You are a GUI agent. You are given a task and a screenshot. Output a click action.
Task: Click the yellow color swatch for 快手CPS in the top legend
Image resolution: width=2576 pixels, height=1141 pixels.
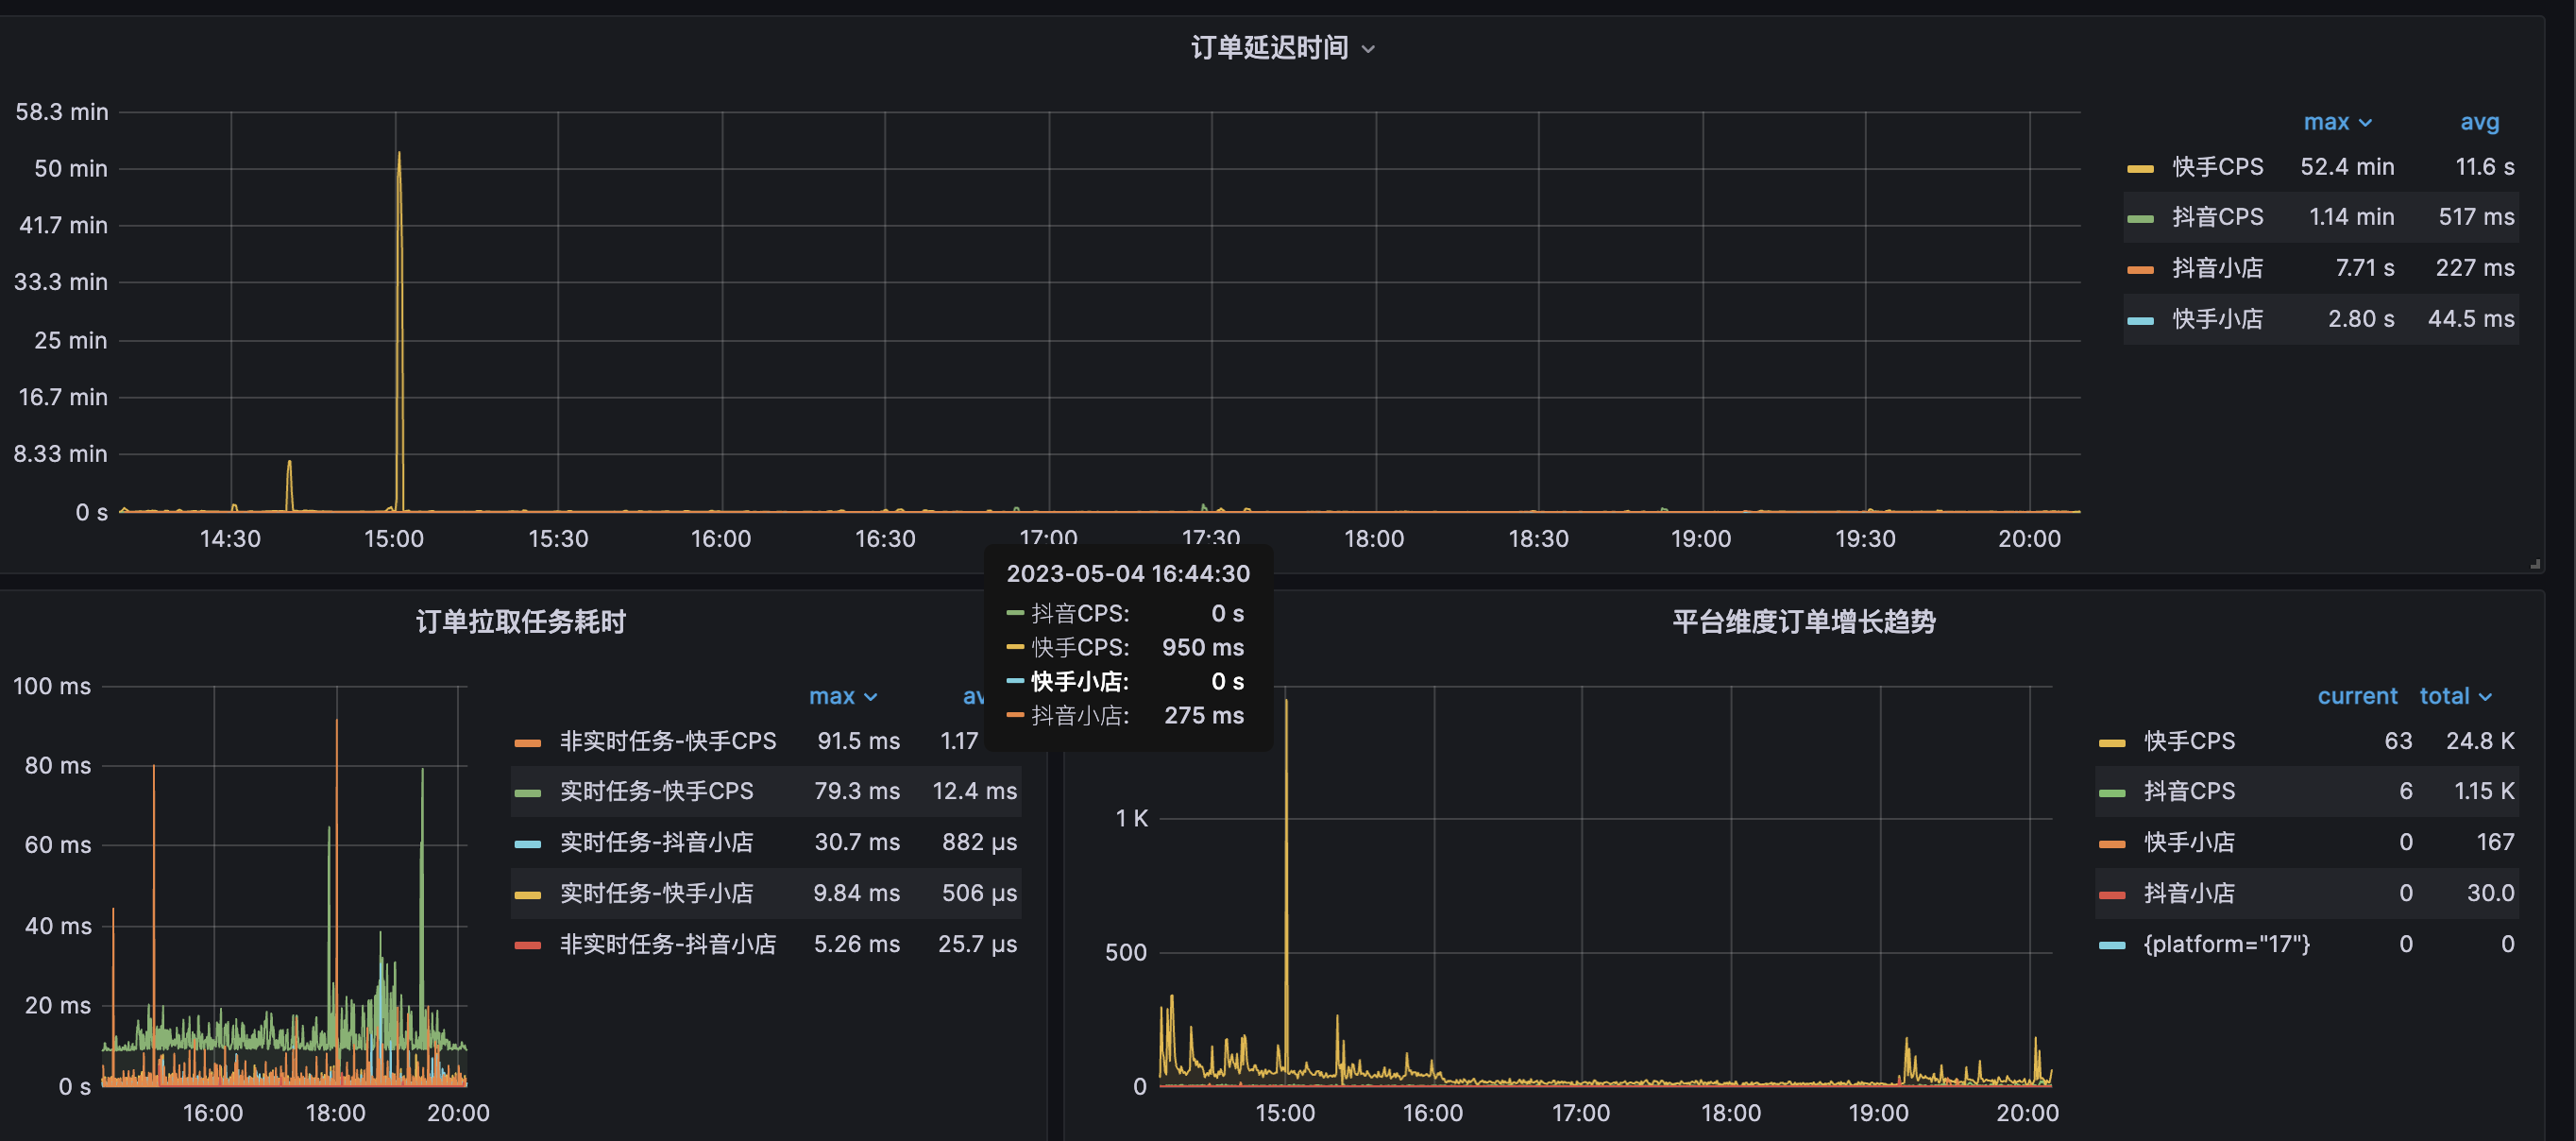click(x=2140, y=168)
